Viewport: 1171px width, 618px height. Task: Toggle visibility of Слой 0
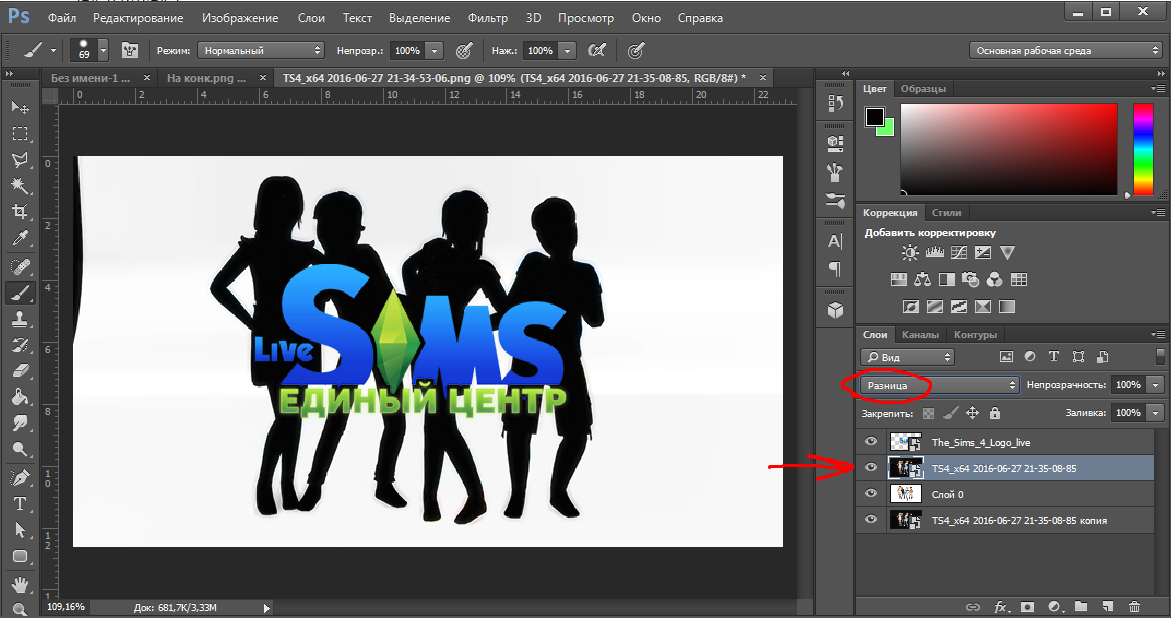(x=871, y=494)
